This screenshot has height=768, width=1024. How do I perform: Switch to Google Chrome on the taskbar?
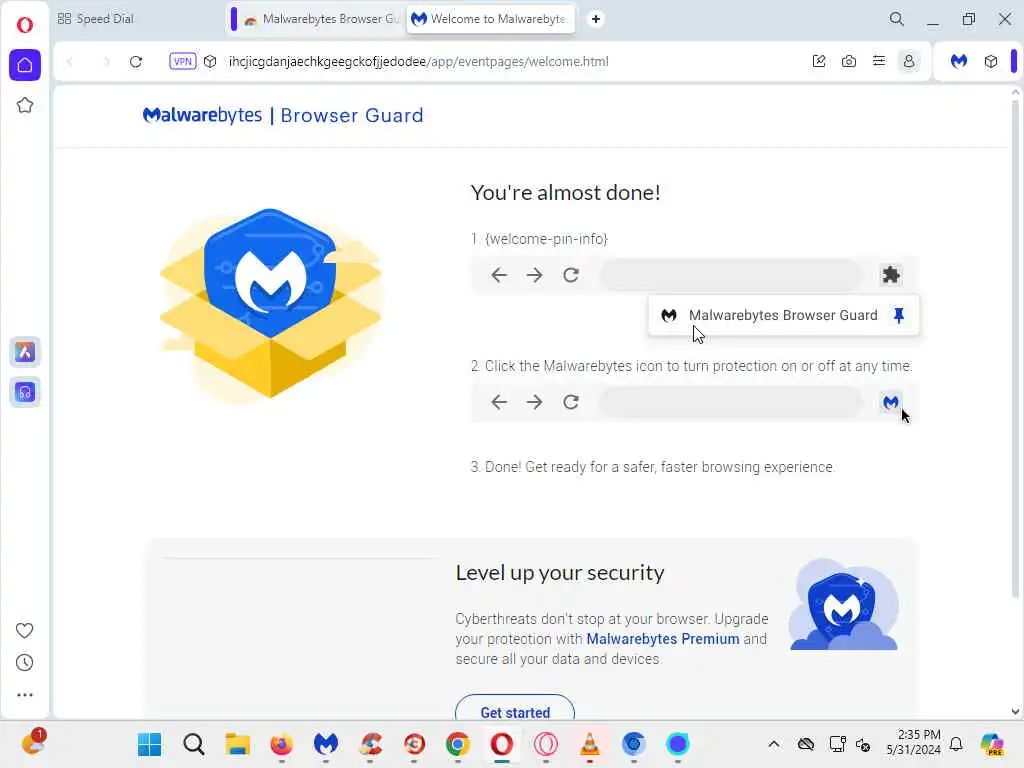point(458,744)
